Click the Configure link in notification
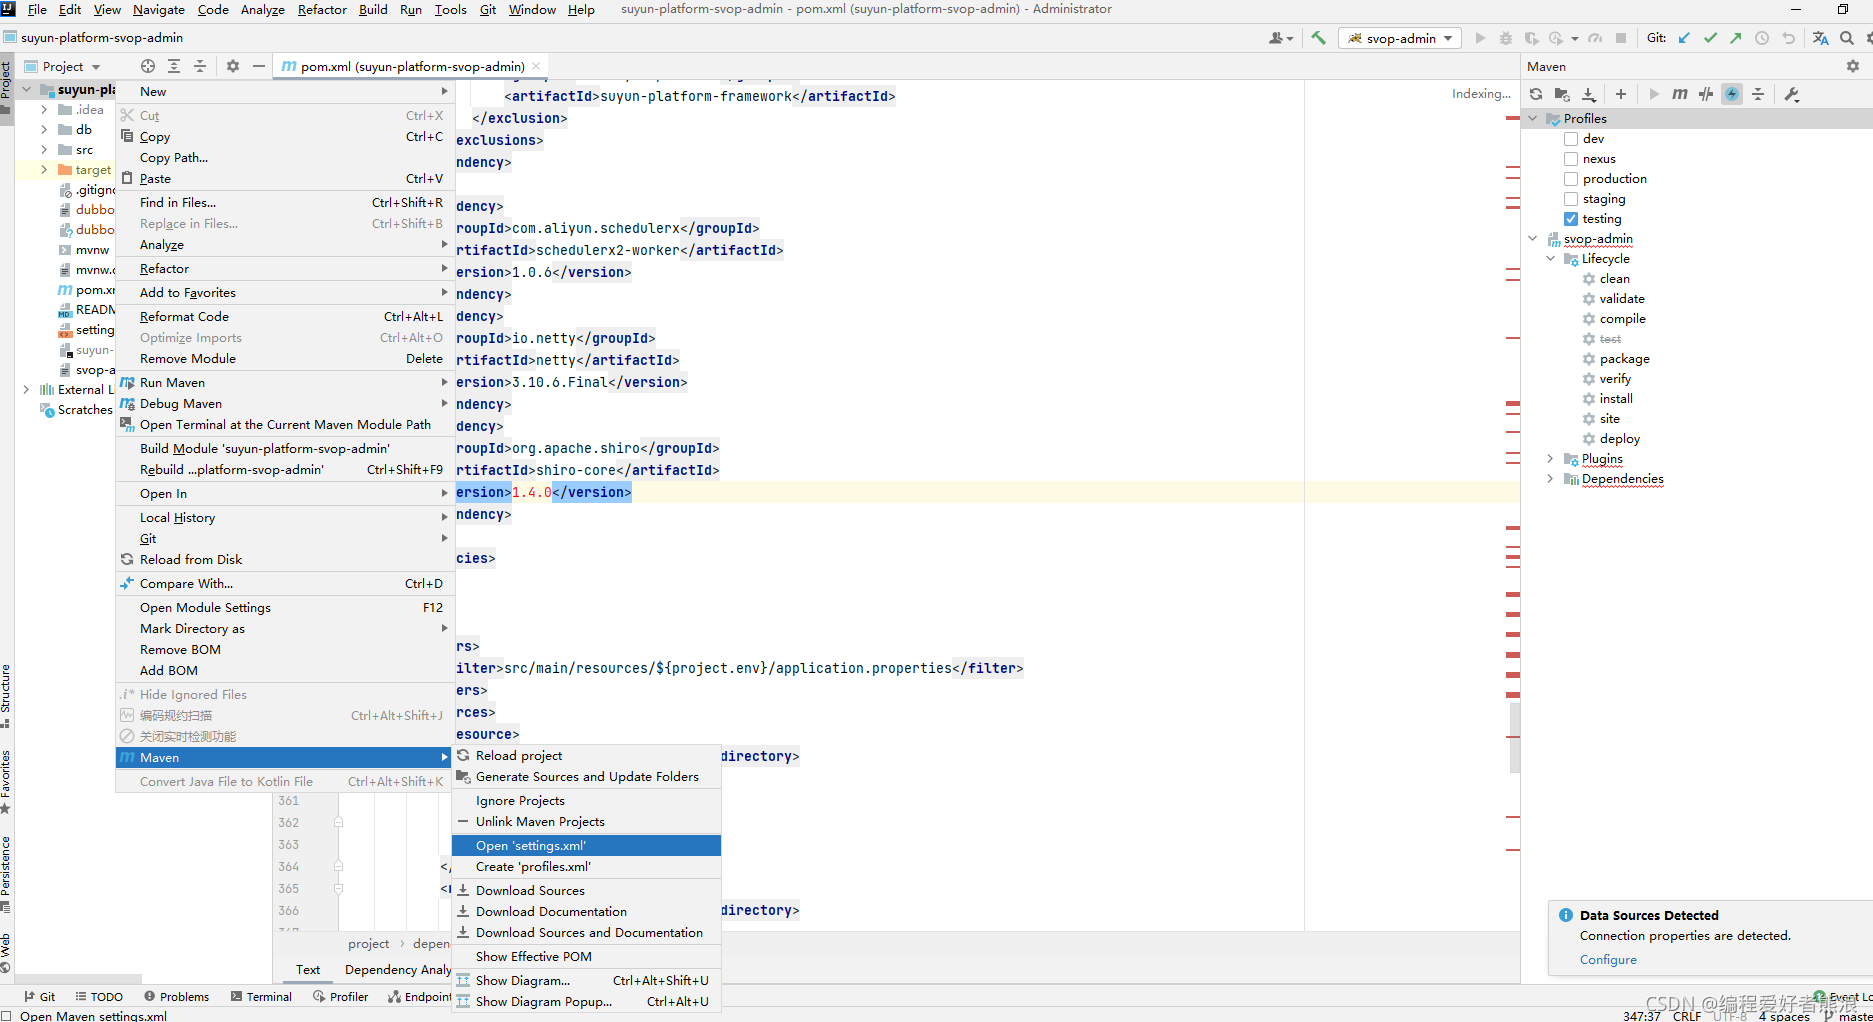 pos(1608,960)
